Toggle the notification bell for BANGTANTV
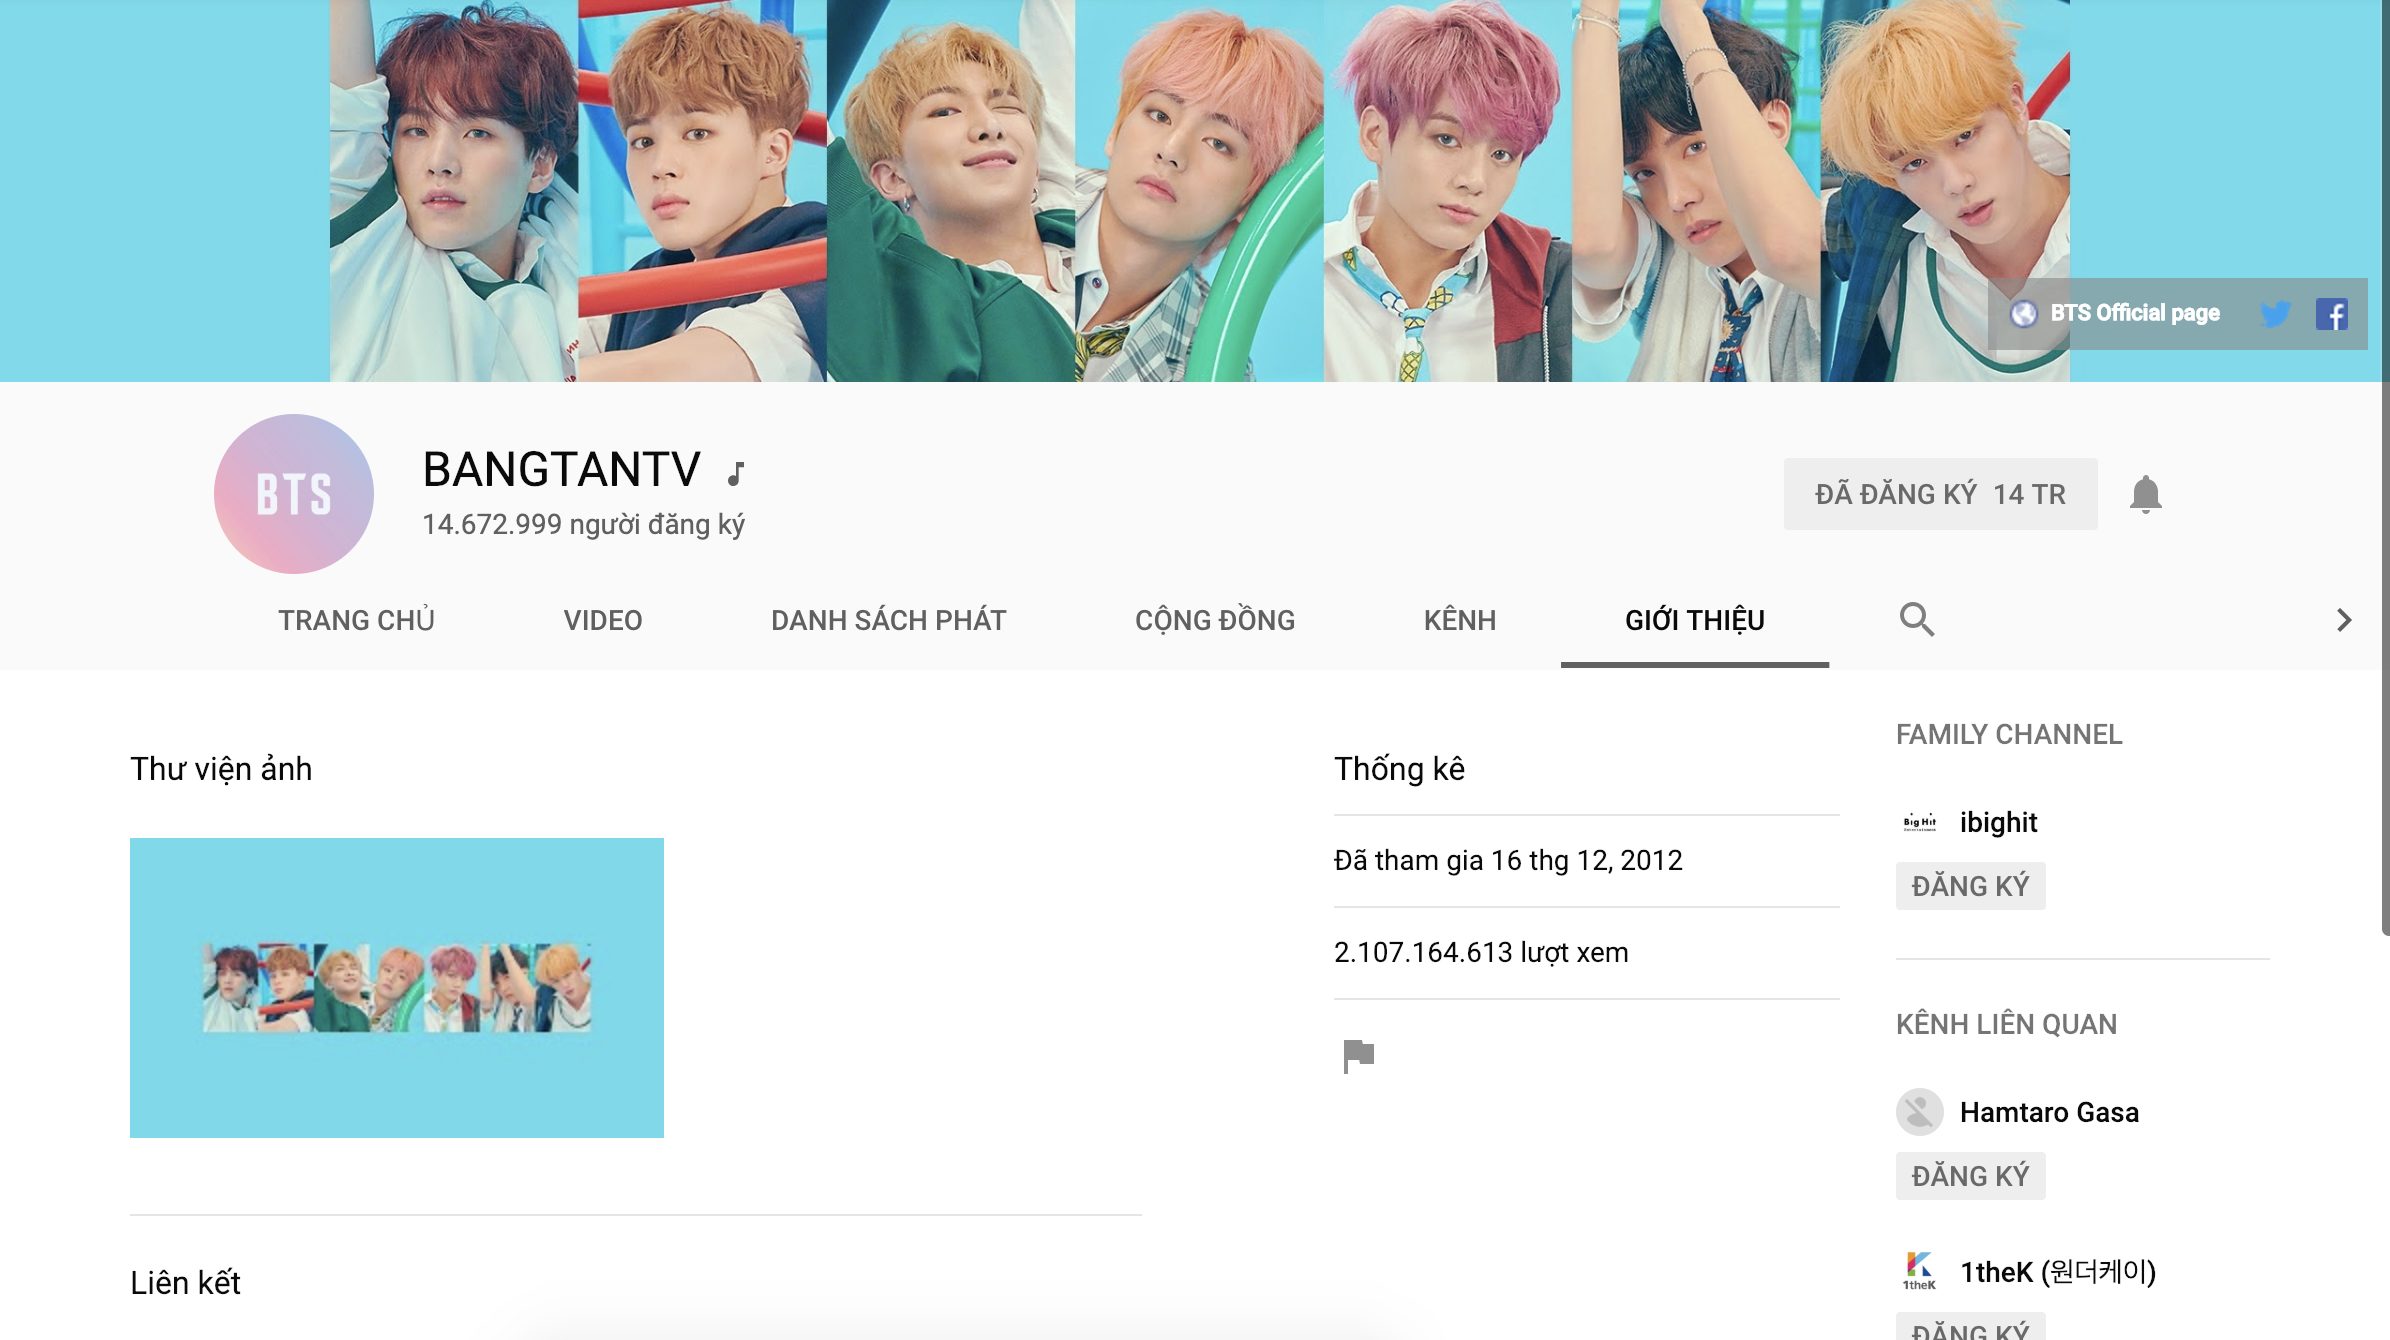 tap(2145, 494)
